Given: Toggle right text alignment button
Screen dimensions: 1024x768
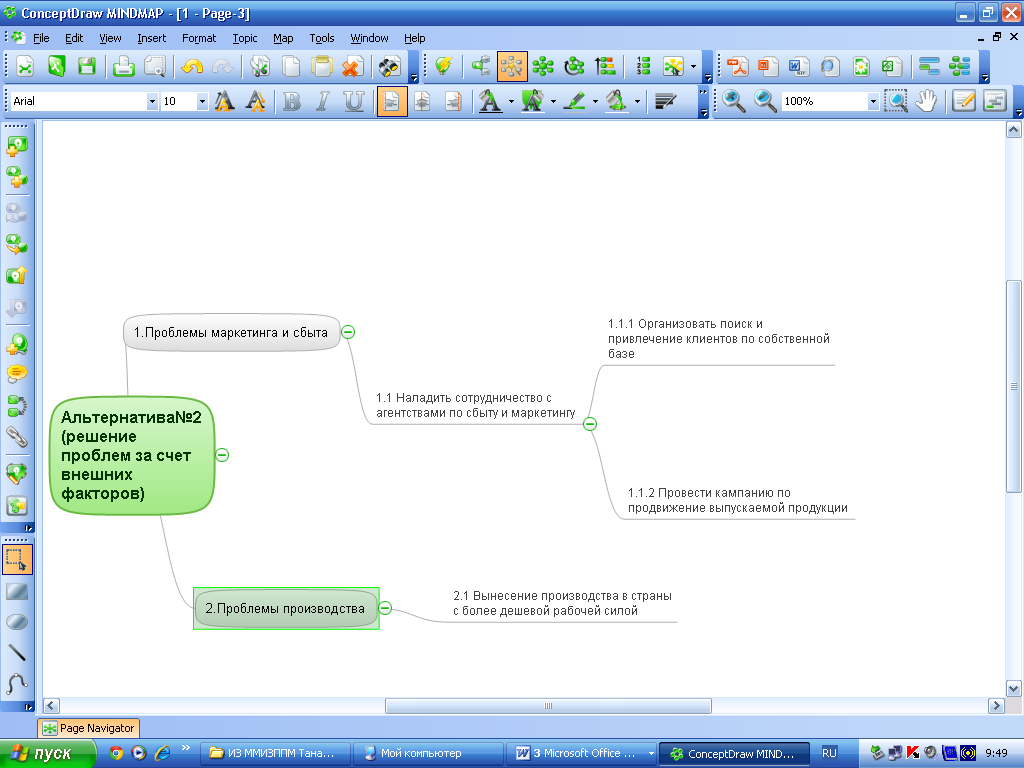Looking at the screenshot, I should coord(453,101).
